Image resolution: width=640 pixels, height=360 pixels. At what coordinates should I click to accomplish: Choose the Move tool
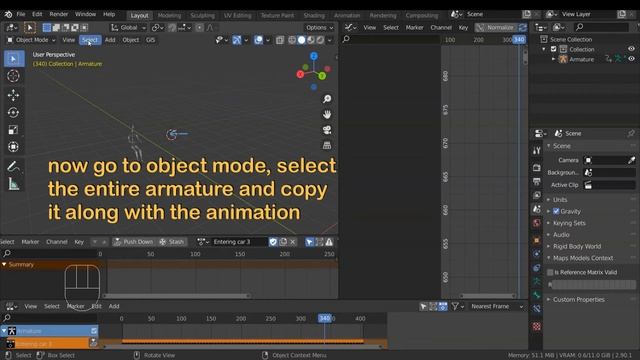13,95
